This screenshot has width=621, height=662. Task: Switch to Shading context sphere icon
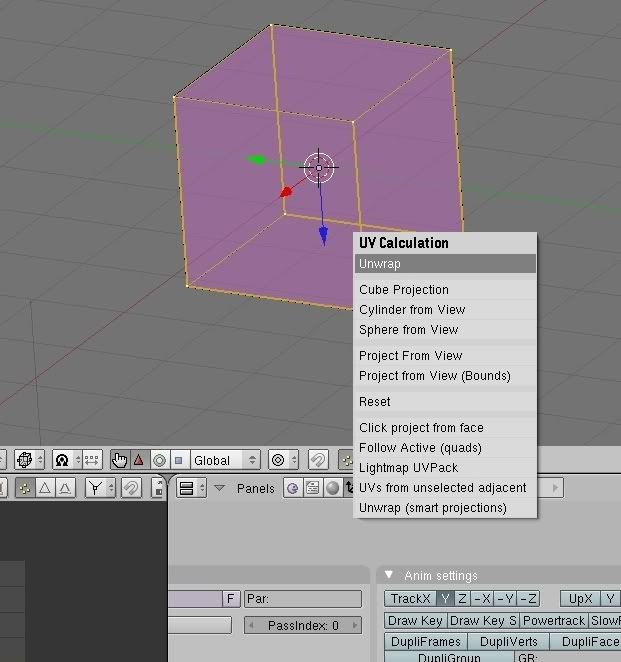pyautogui.click(x=333, y=488)
